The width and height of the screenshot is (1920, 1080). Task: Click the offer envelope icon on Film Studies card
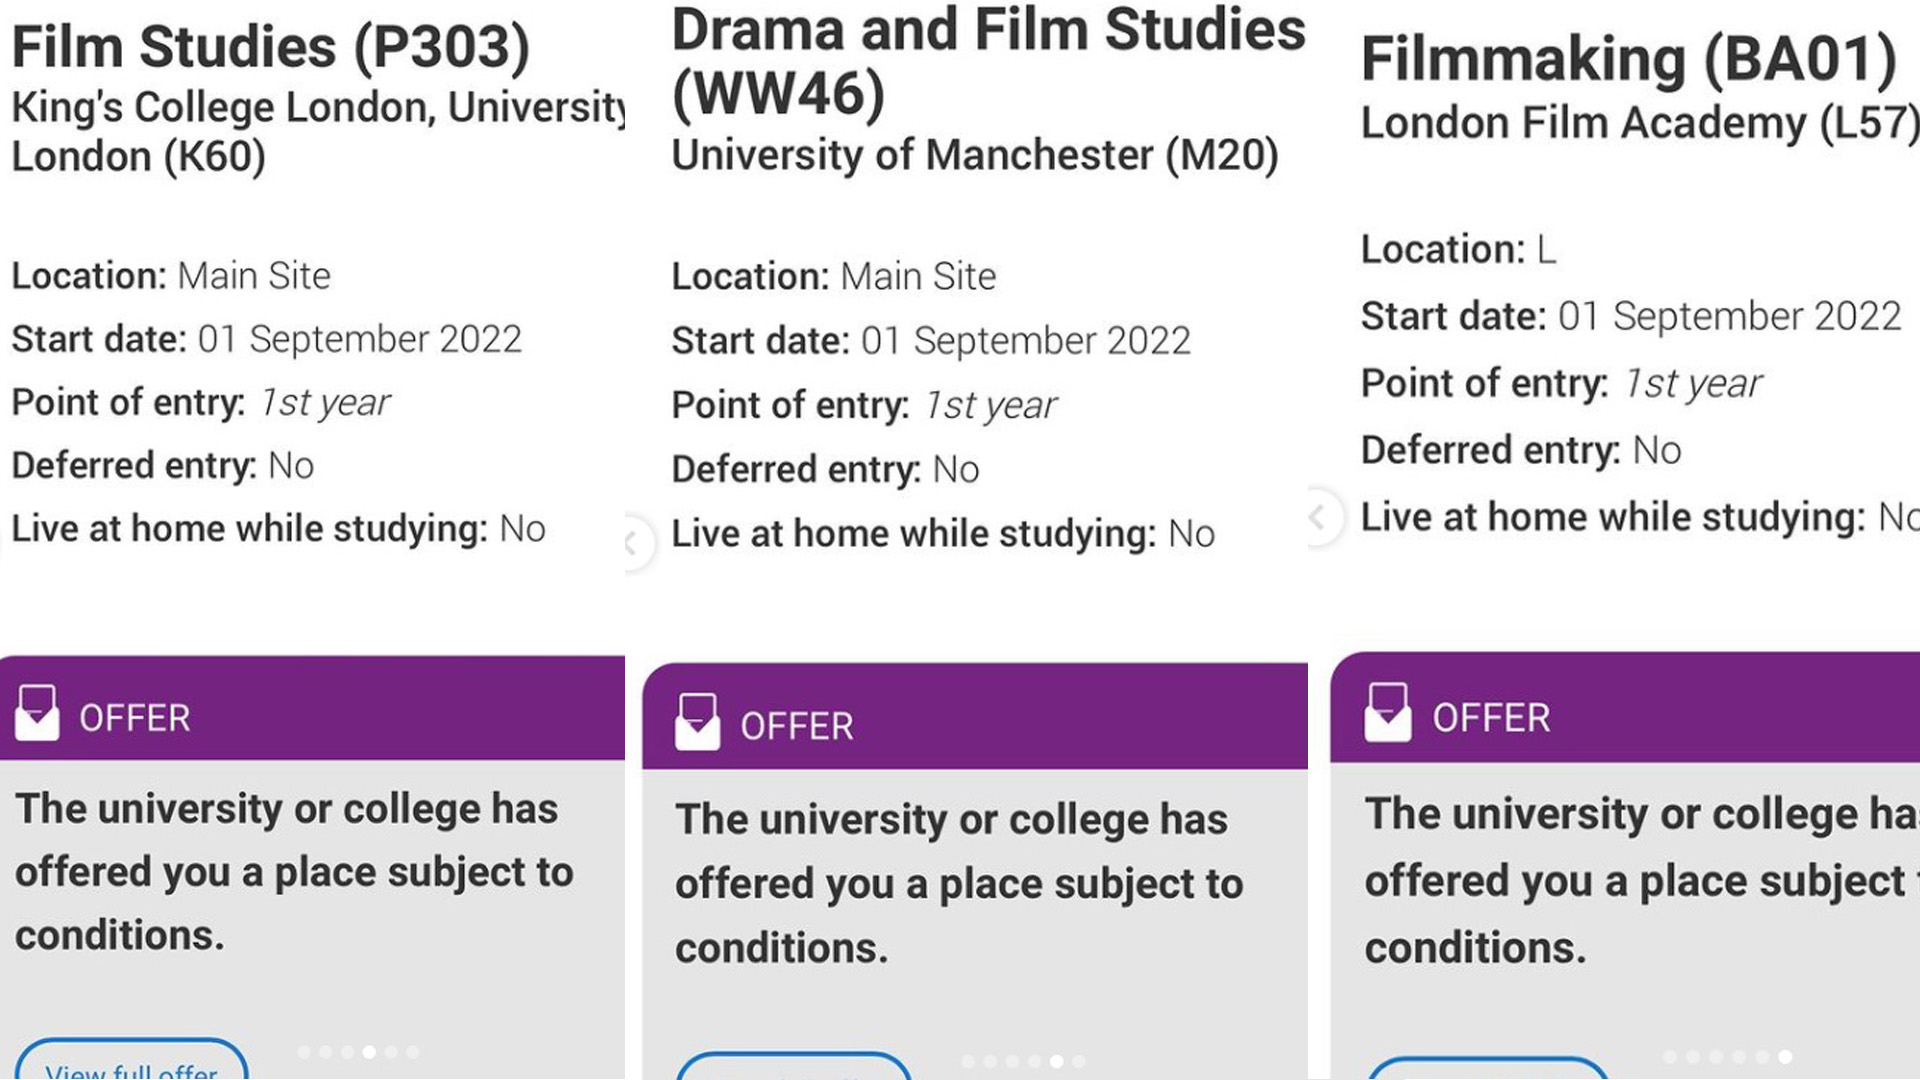click(x=37, y=713)
